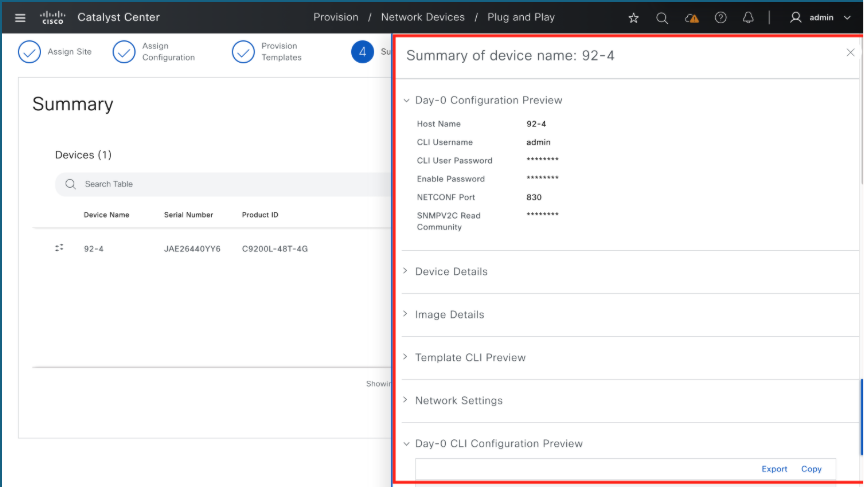This screenshot has height=487, width=864.
Task: Open the global search icon
Action: click(662, 18)
